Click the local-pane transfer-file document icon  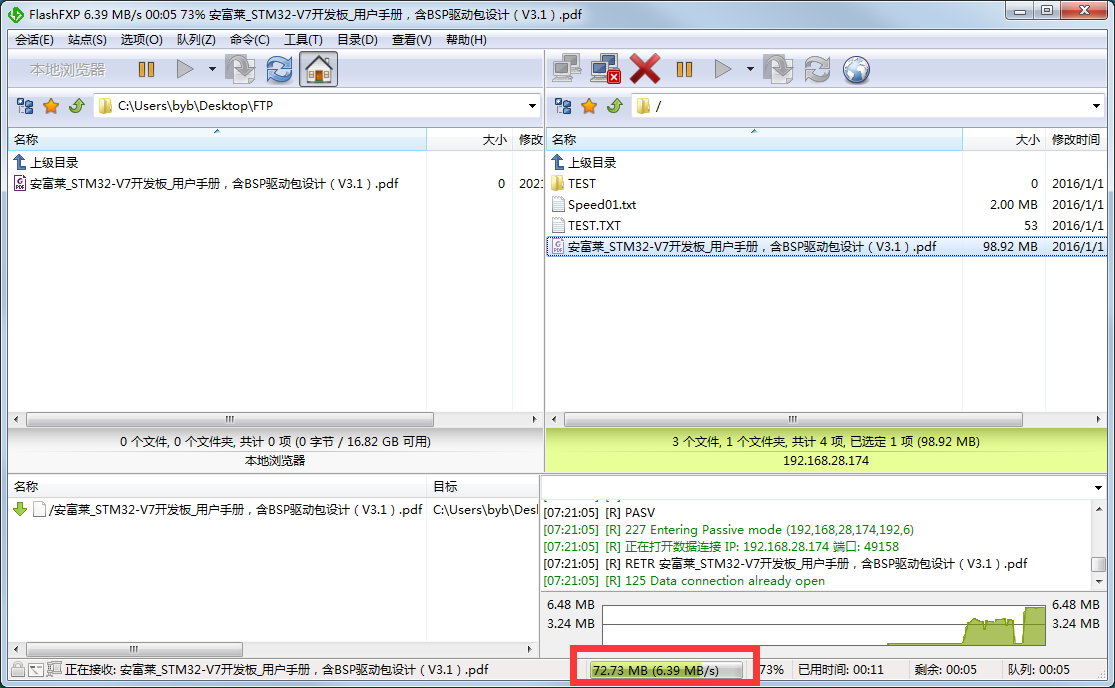240,69
